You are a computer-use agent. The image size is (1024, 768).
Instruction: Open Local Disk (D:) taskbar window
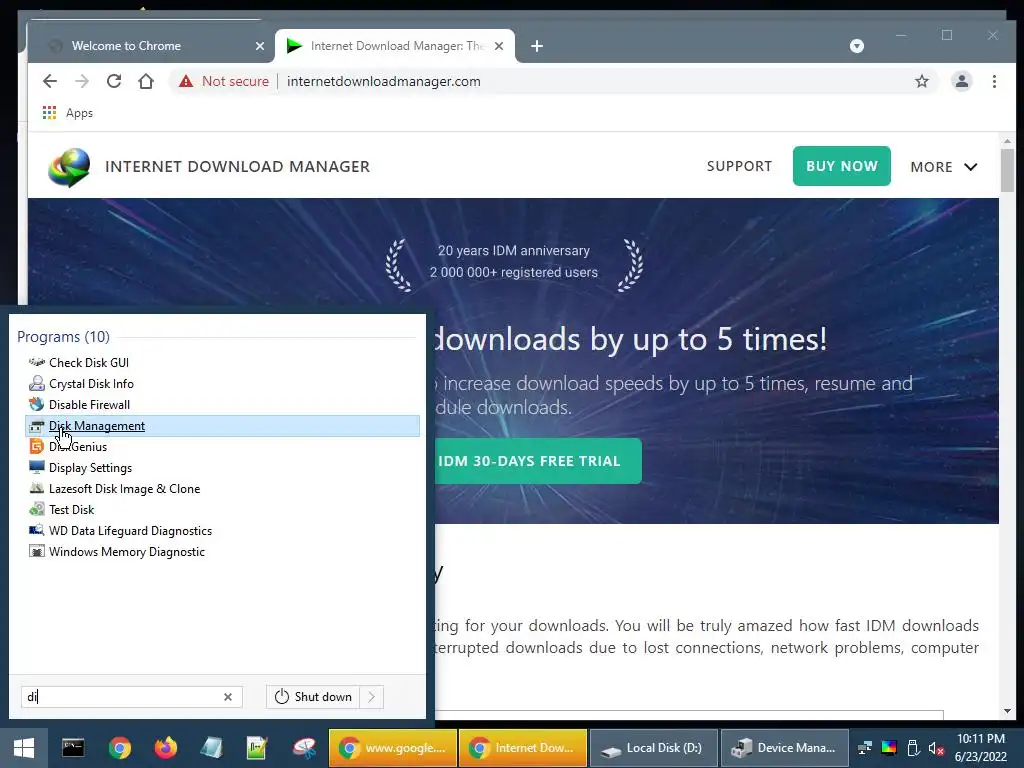(654, 748)
